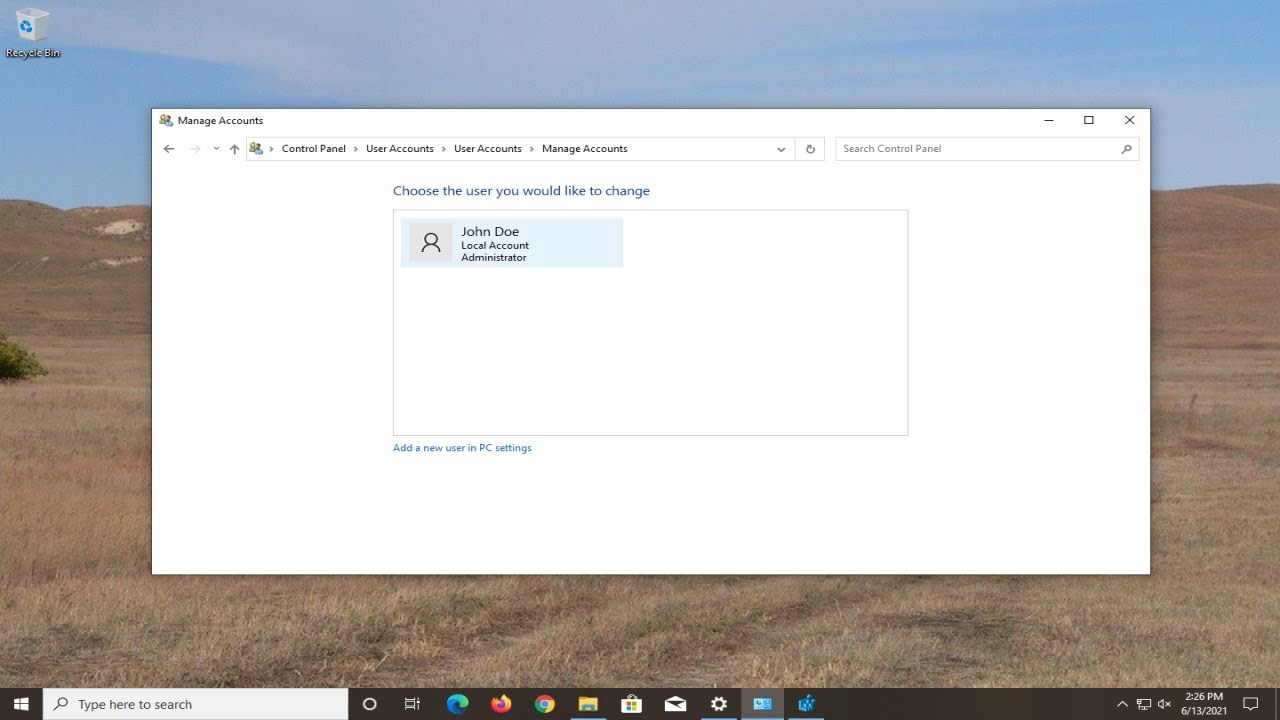Click the search magnifier icon
The width and height of the screenshot is (1280, 720).
pyautogui.click(x=1127, y=149)
